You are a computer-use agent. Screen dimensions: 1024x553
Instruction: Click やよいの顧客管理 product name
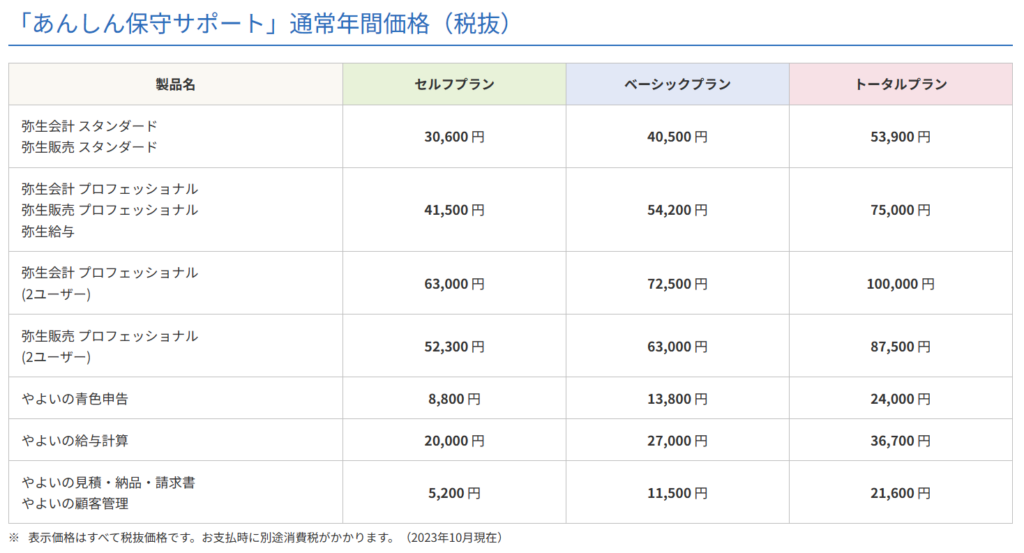(x=75, y=503)
